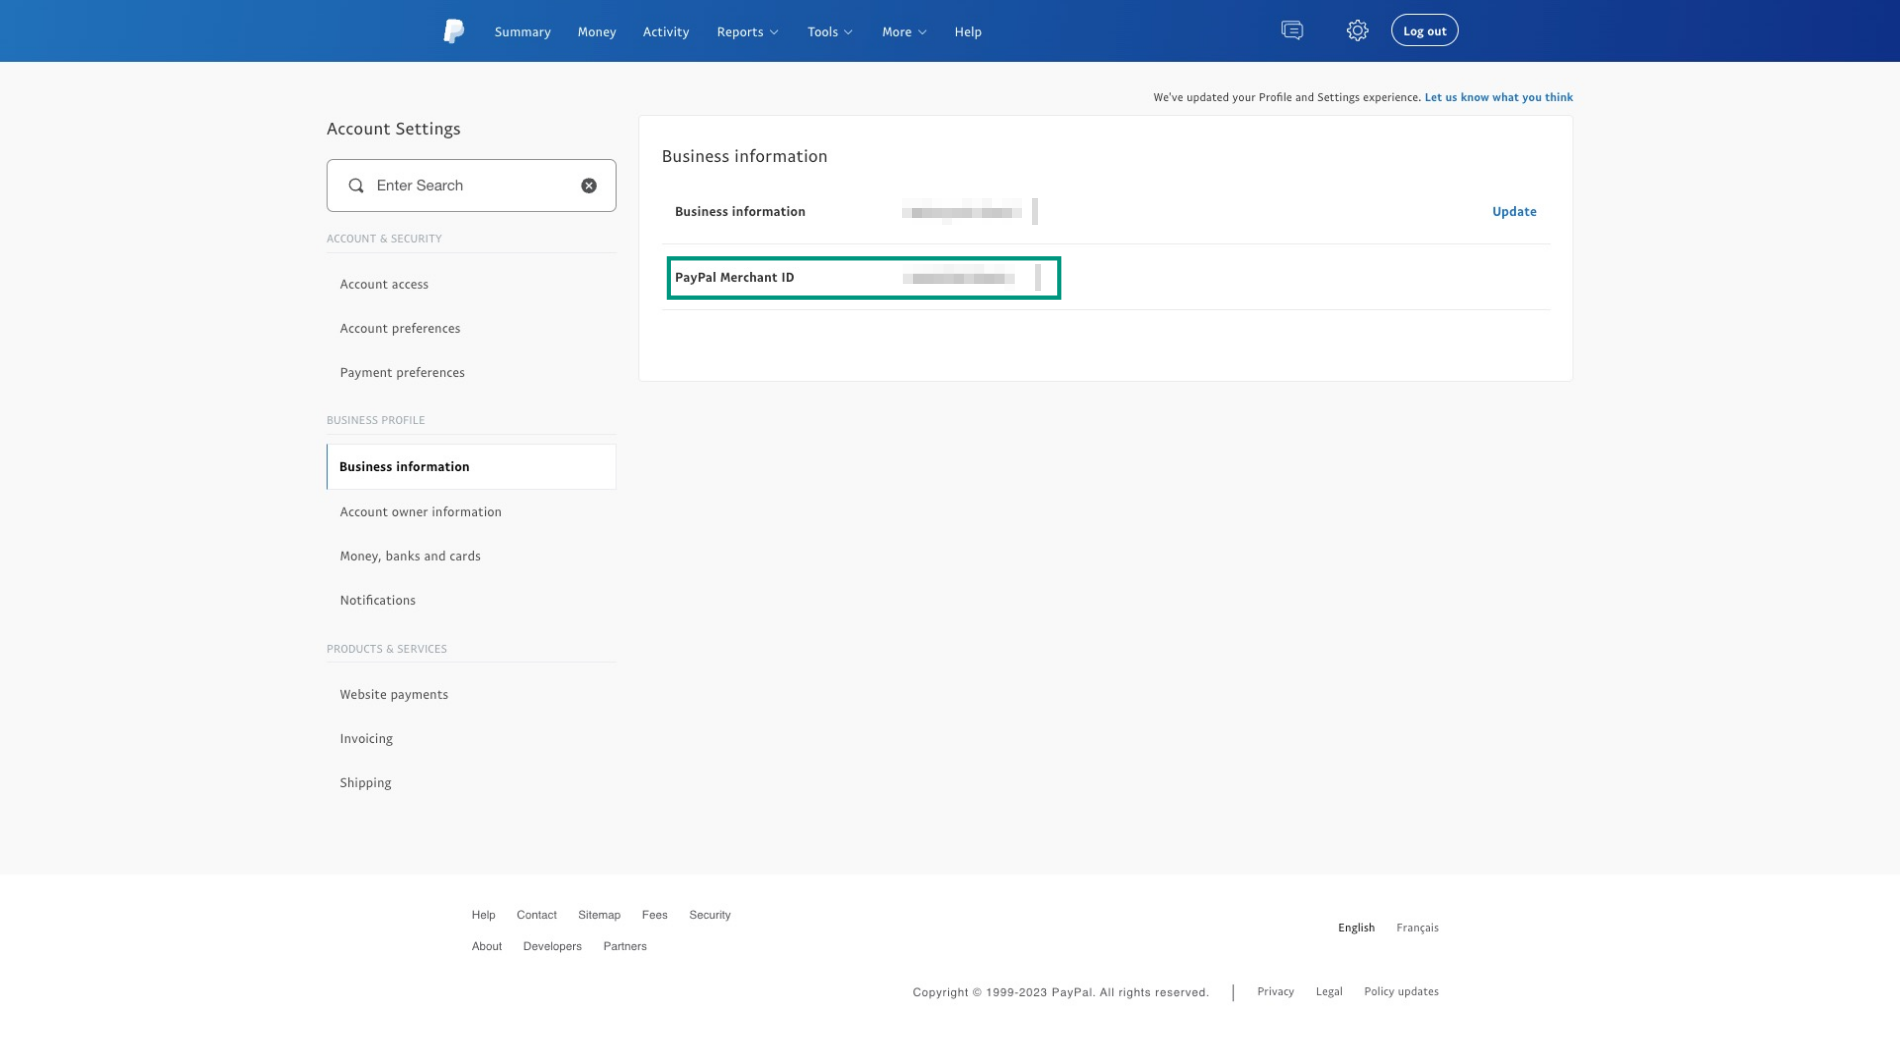Viewport: 1900px width, 1060px height.
Task: Click the search magnifier icon
Action: pyautogui.click(x=356, y=185)
